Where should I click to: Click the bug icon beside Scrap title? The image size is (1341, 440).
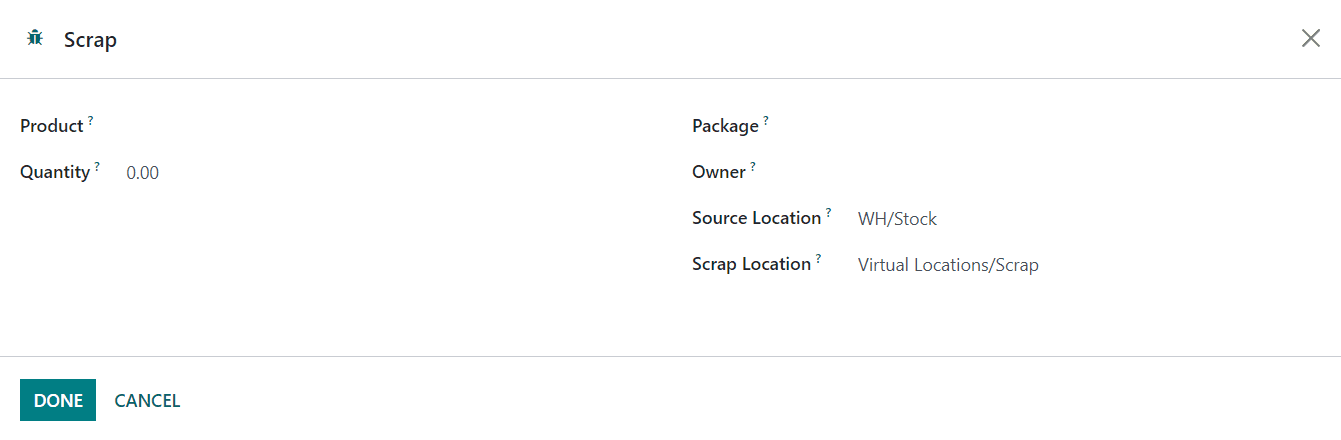click(x=35, y=39)
